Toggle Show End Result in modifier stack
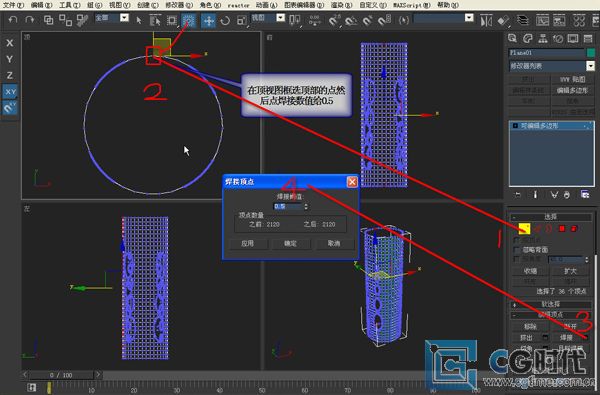The height and width of the screenshot is (395, 600). pos(535,195)
